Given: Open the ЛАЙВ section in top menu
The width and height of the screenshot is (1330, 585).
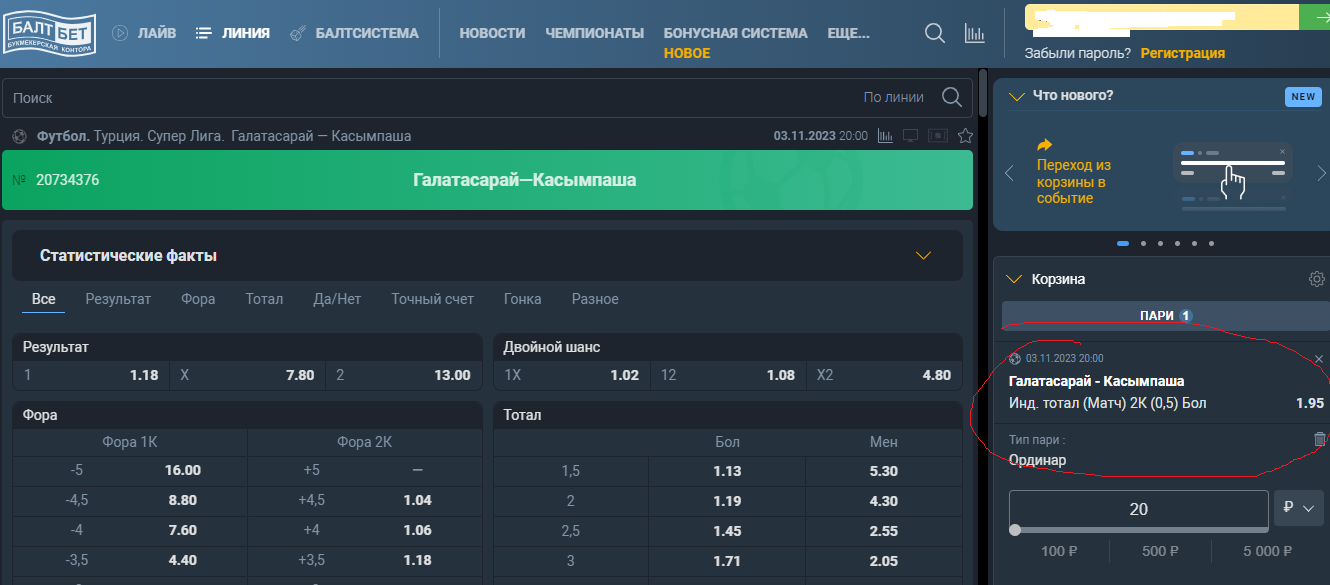Looking at the screenshot, I should click(144, 33).
